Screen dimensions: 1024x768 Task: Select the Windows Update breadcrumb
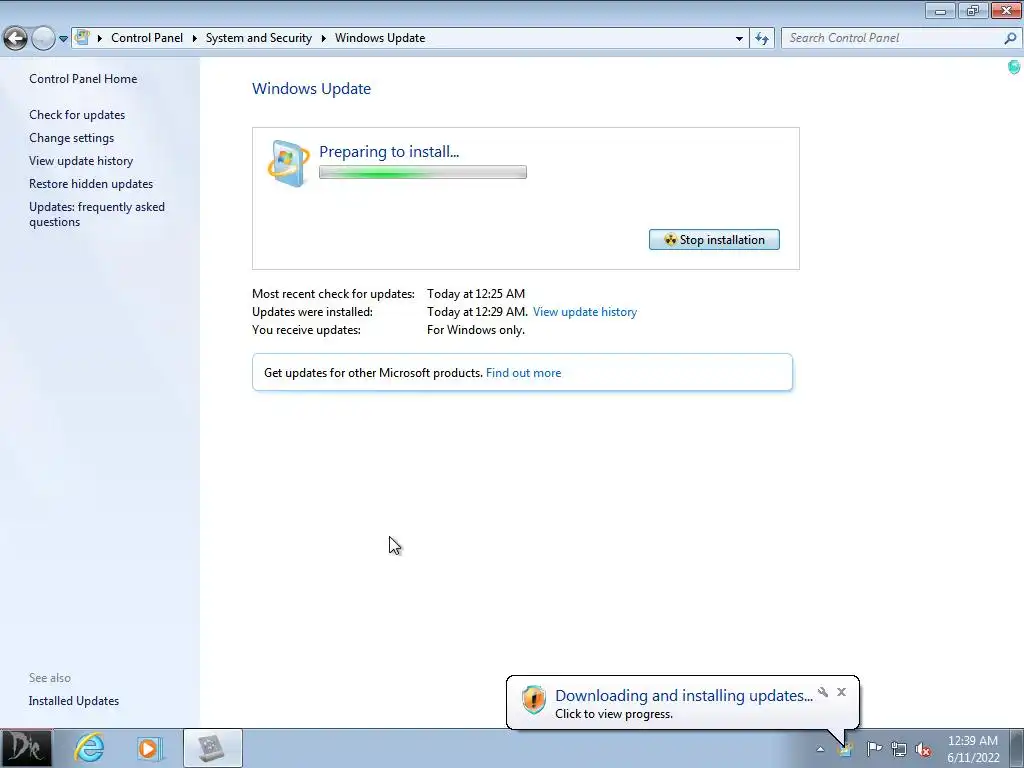coord(380,38)
